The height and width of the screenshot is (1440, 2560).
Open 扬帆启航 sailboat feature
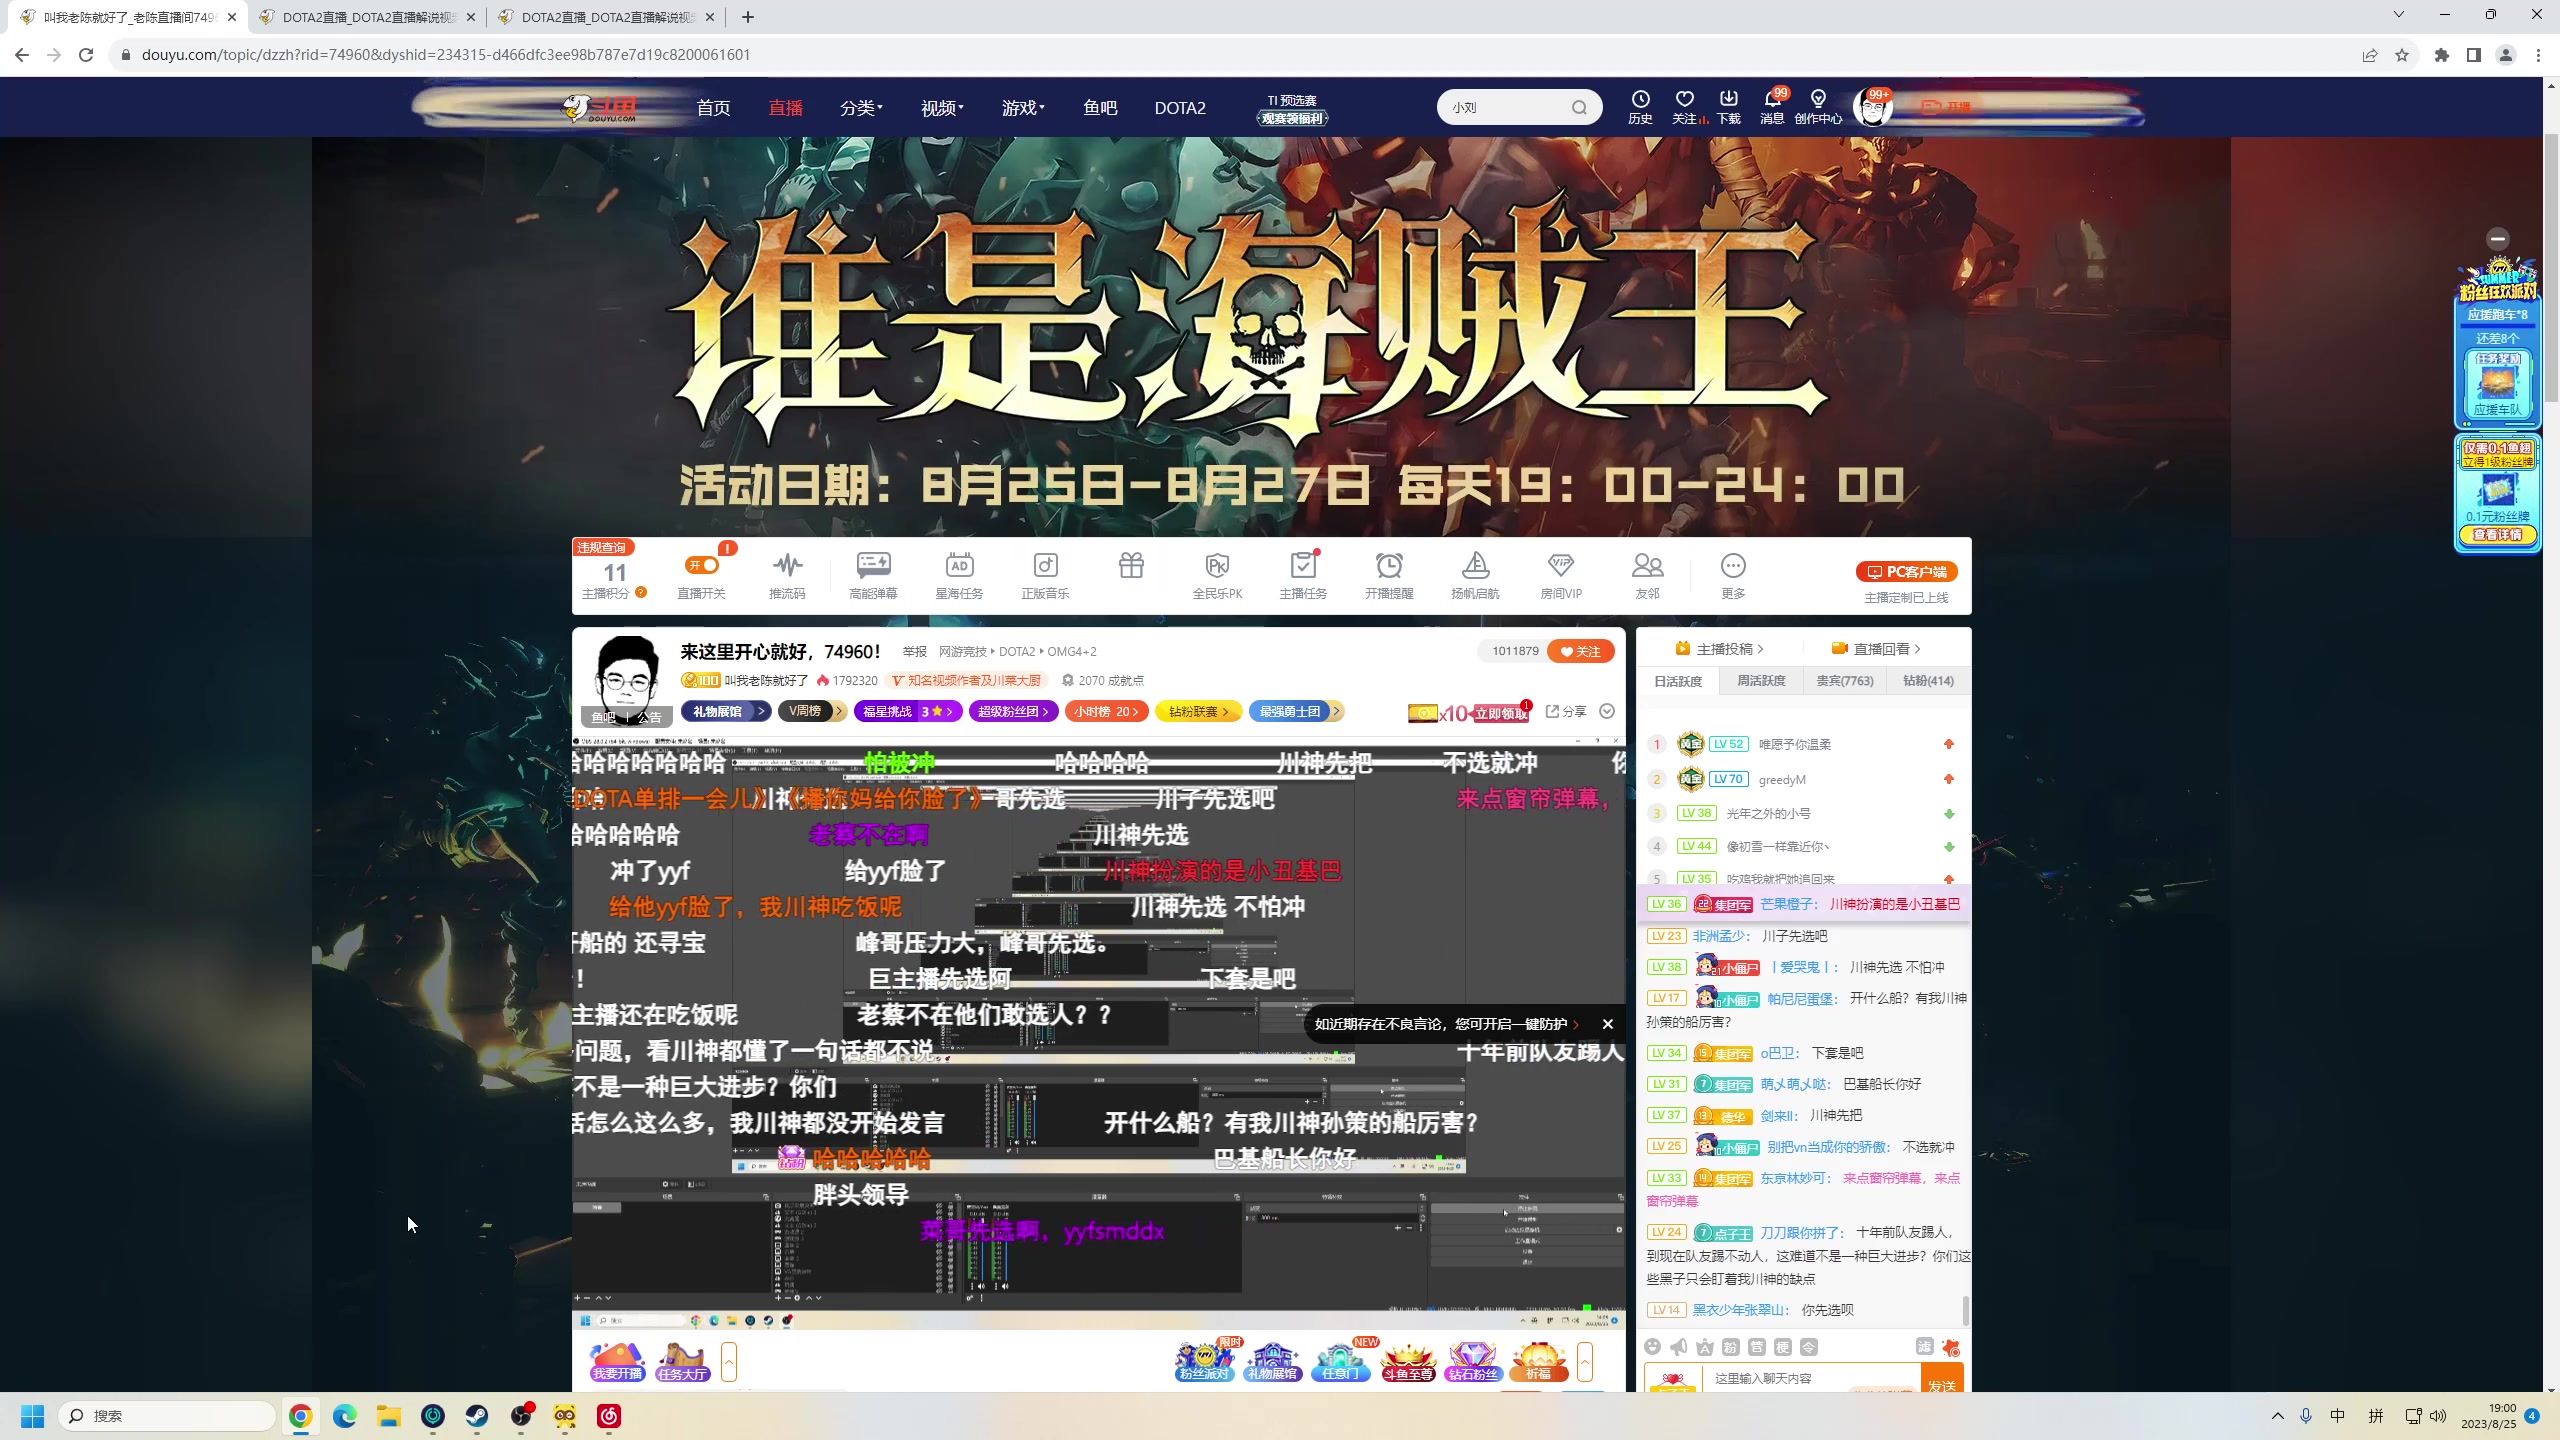tap(1475, 575)
